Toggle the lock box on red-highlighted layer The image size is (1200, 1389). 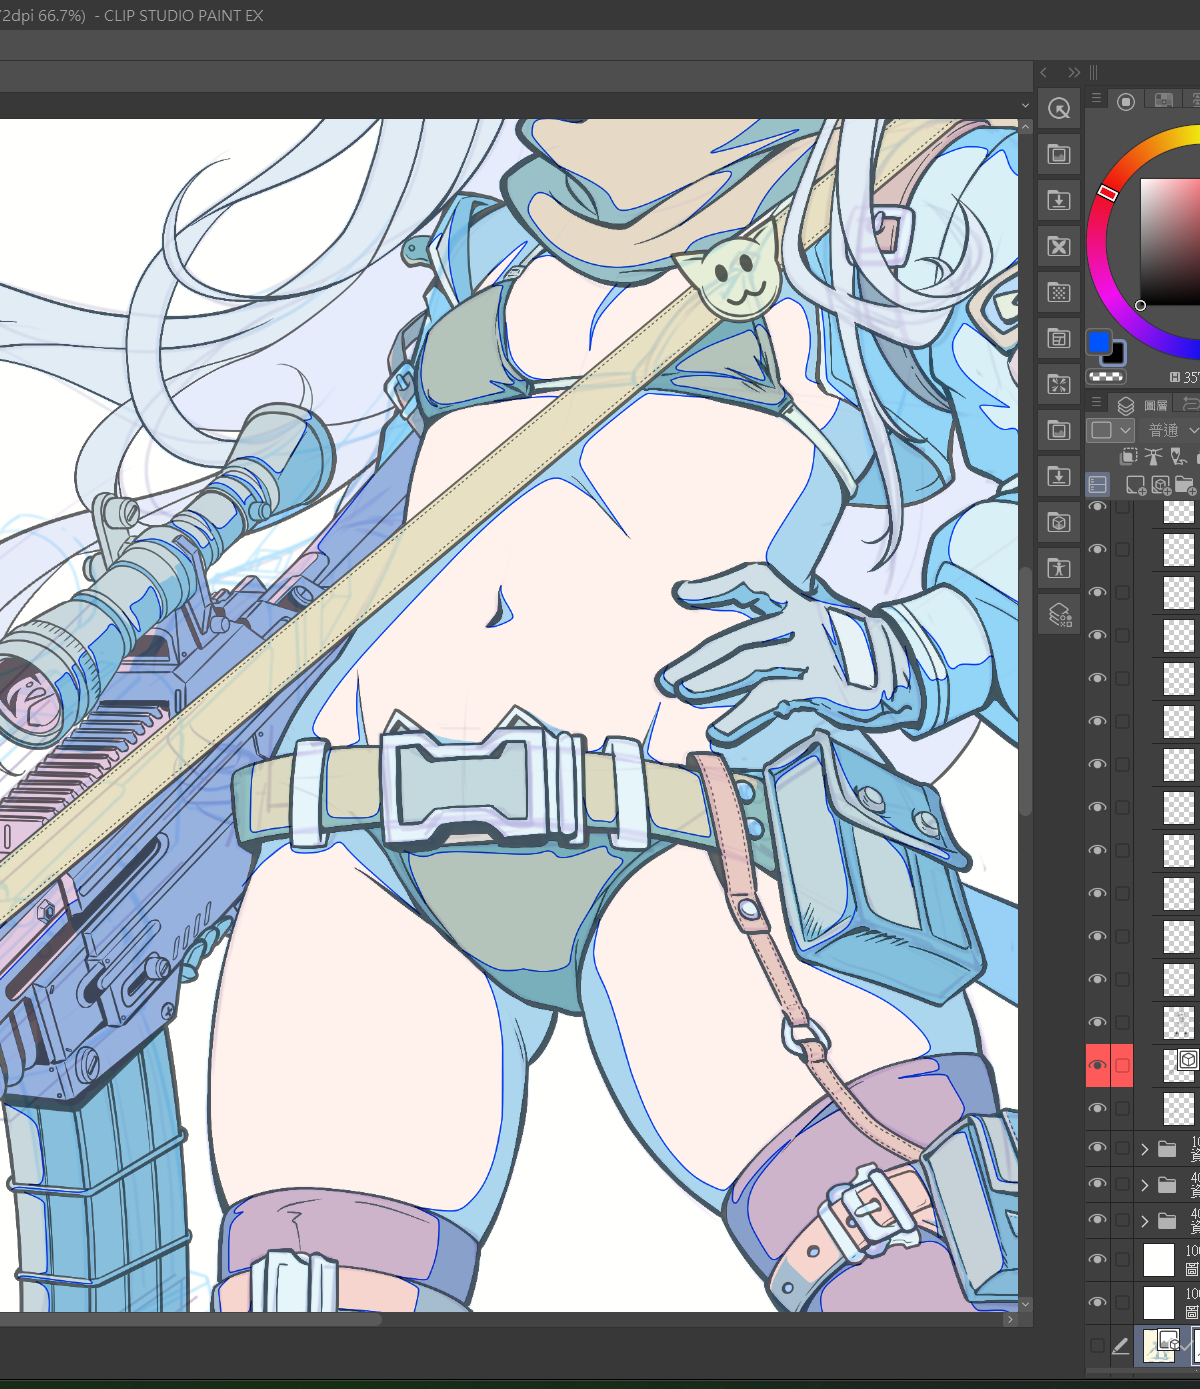pos(1122,1065)
